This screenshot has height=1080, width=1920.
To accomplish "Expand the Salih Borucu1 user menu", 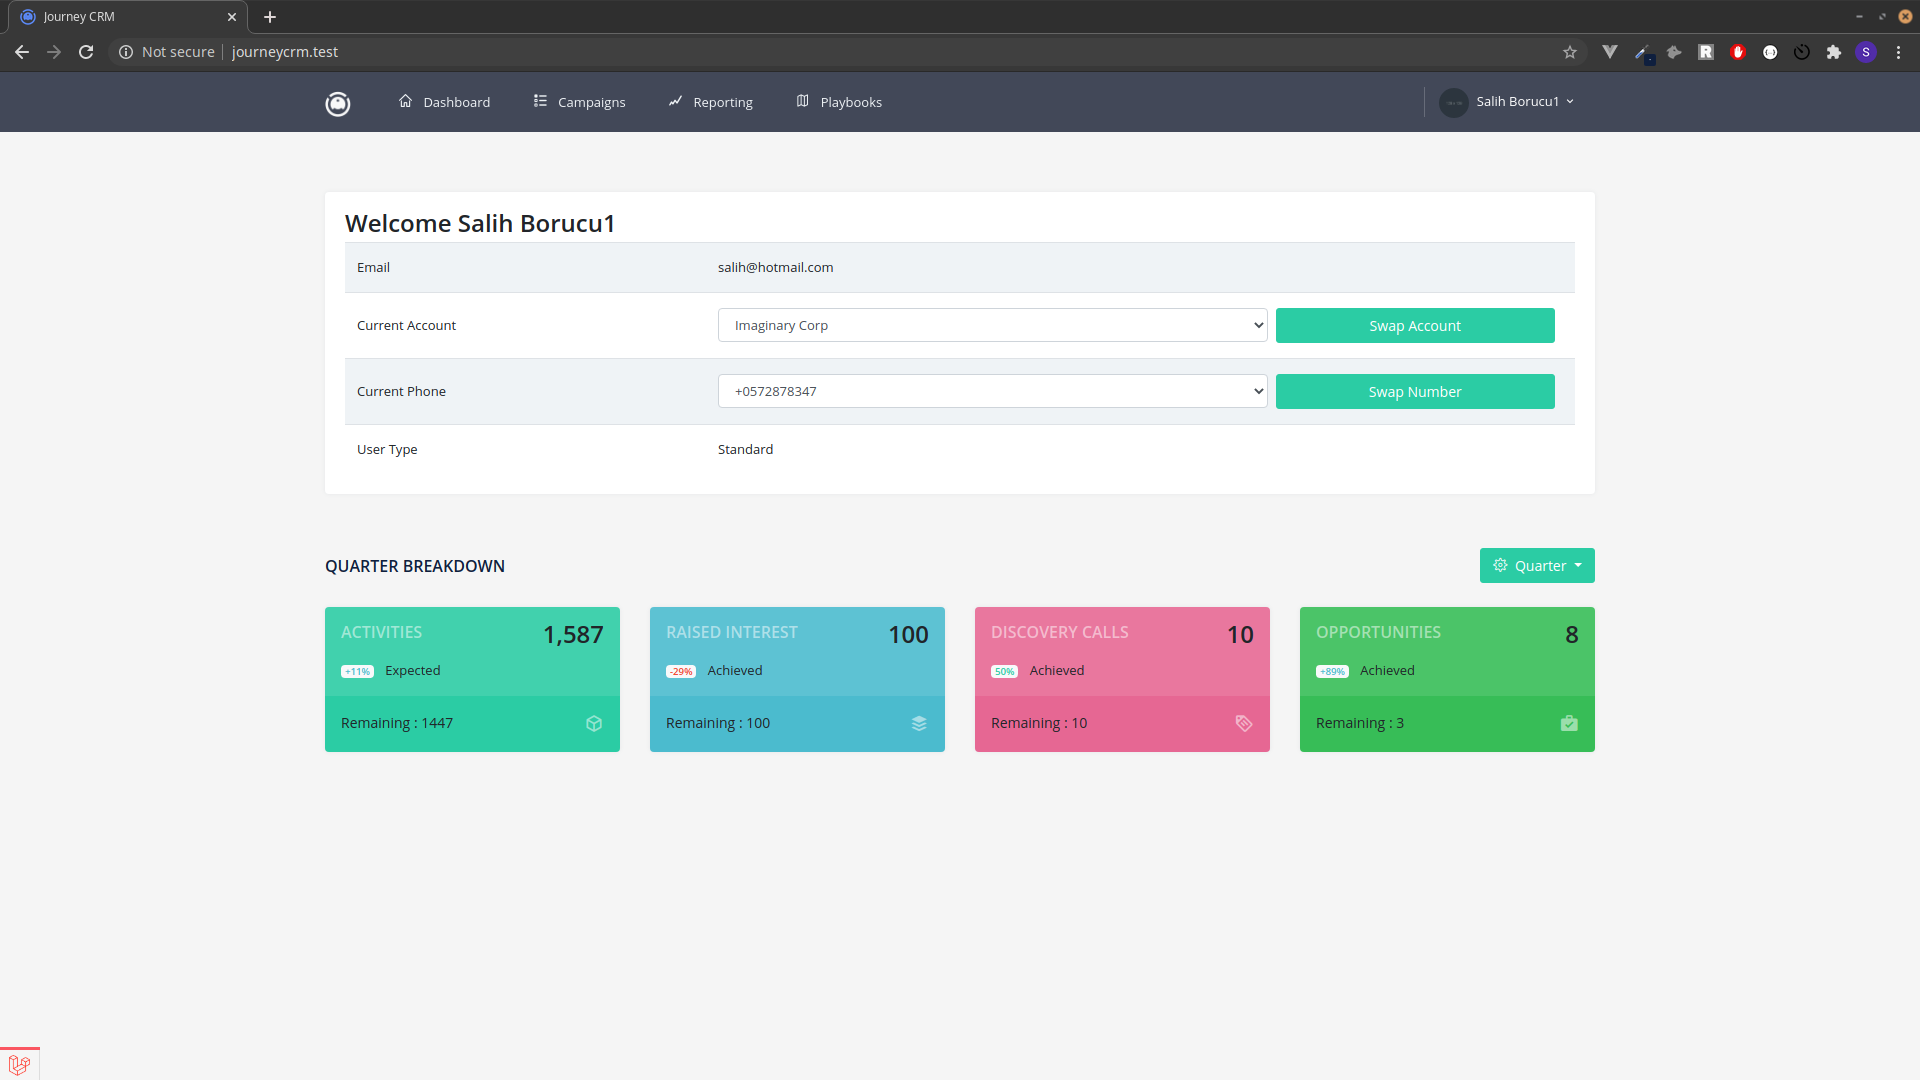I will [x=1525, y=101].
